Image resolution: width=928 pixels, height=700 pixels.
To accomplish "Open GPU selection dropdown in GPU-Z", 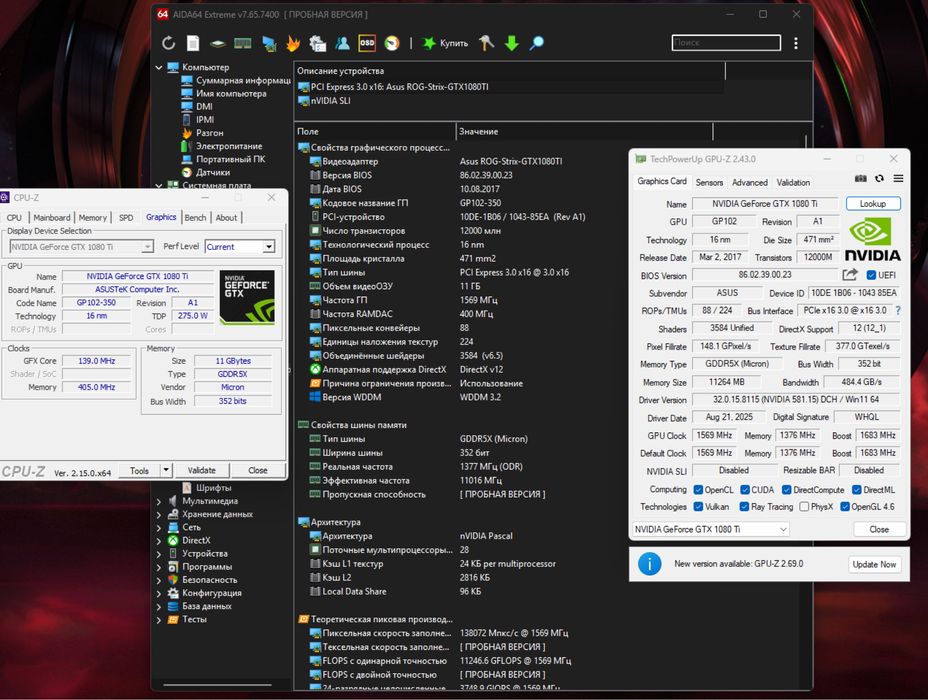I will tap(710, 529).
